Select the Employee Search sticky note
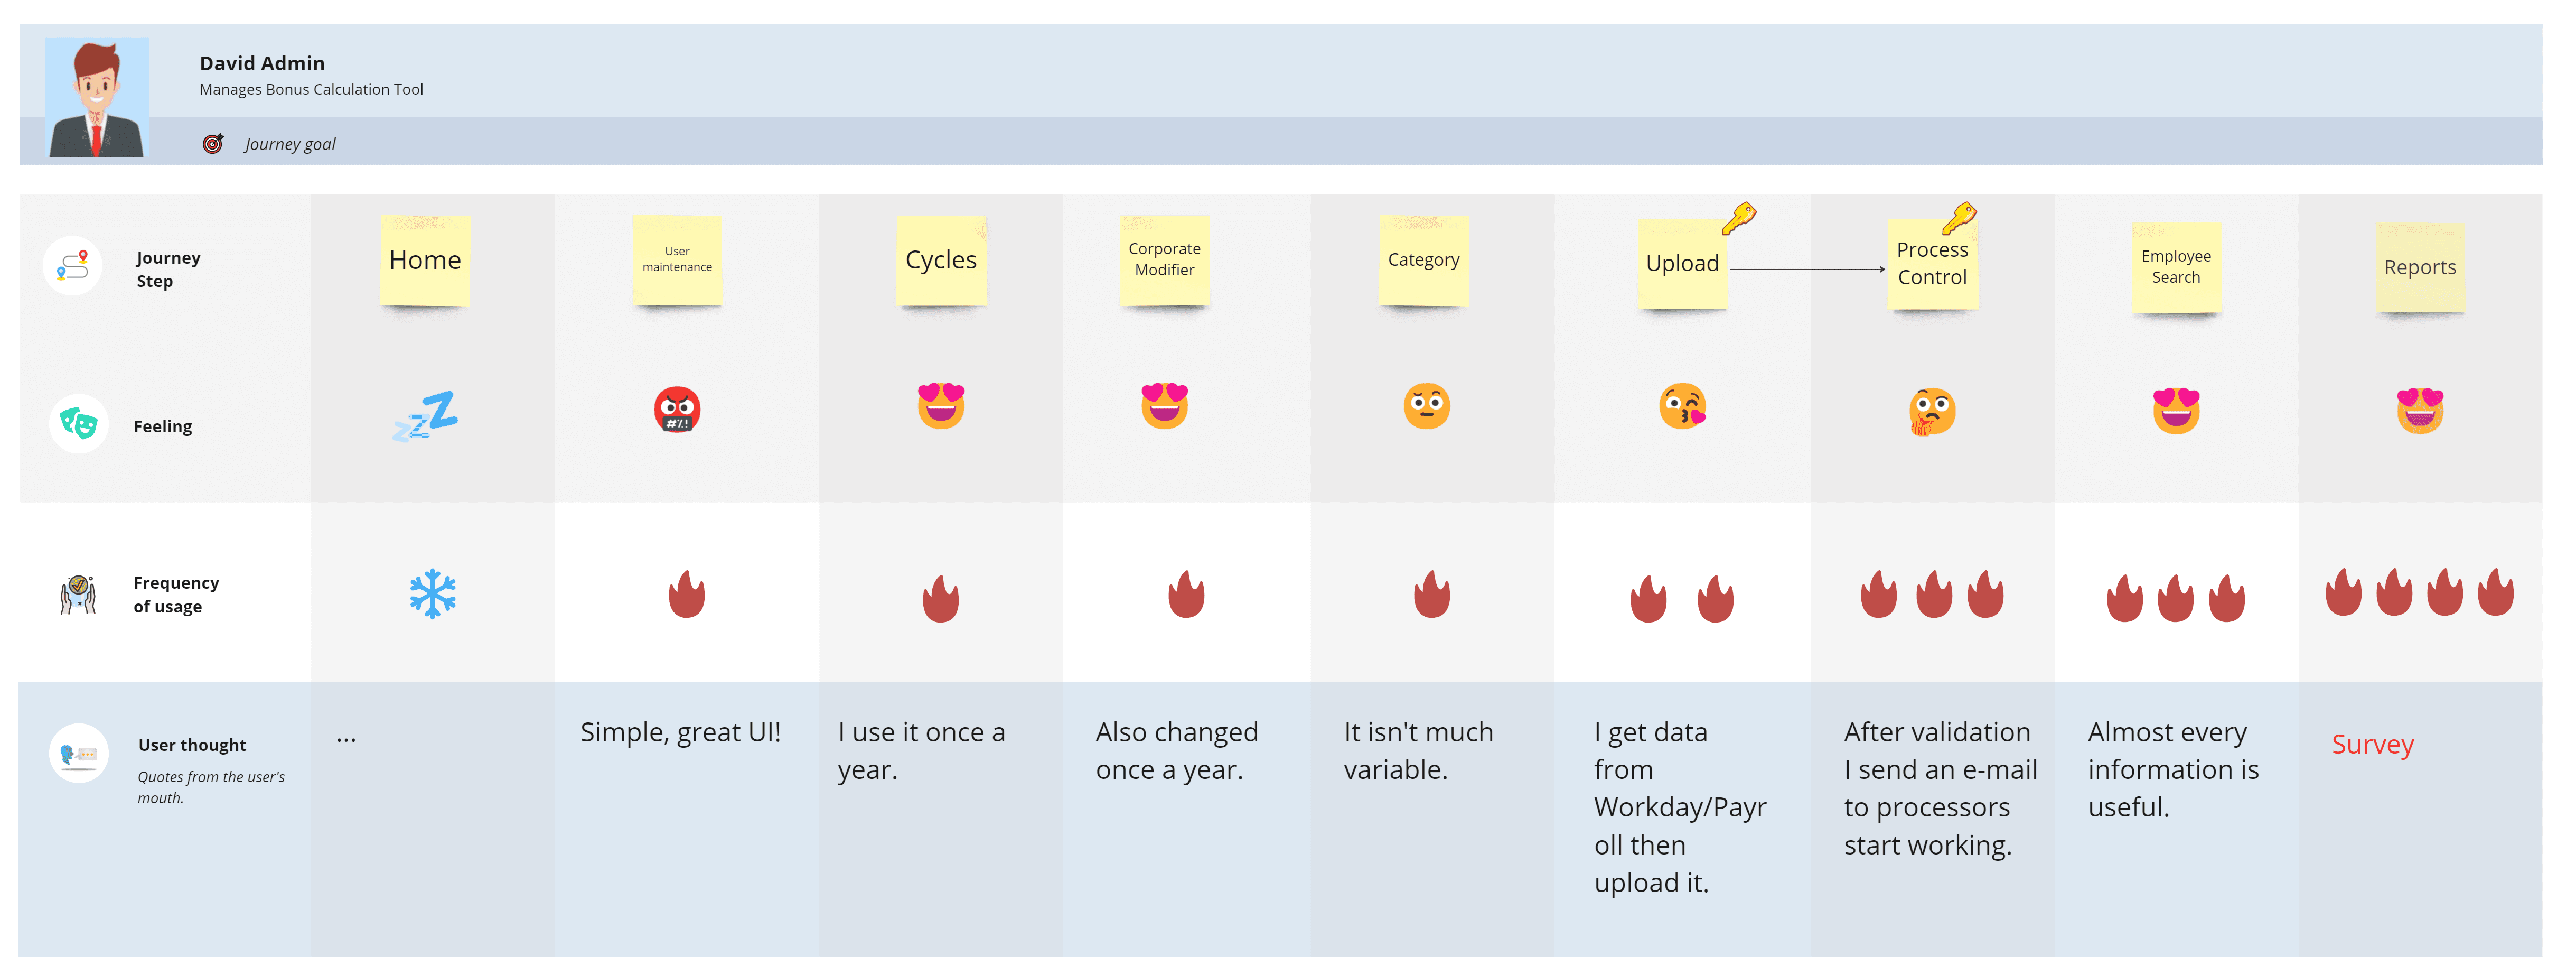Image resolution: width=2576 pixels, height=975 pixels. tap(2176, 268)
